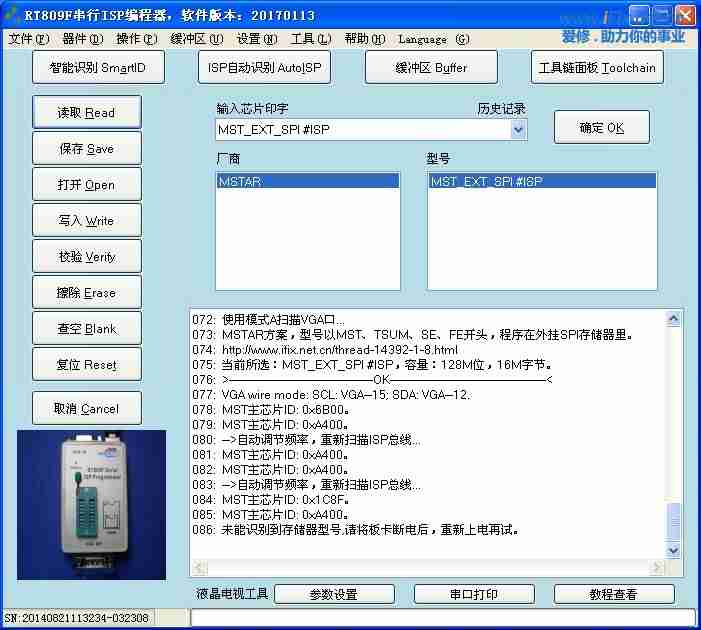Open 参数设置 parameter settings

(334, 594)
